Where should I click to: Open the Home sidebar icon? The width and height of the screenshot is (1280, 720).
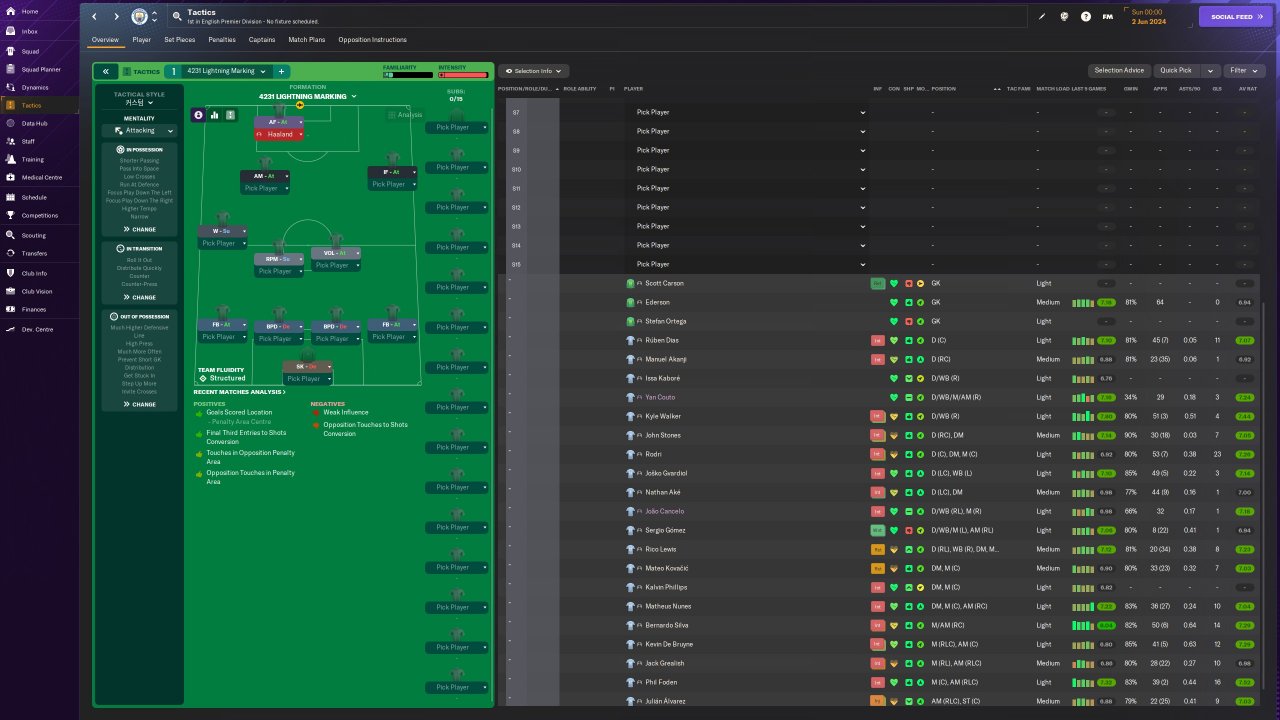[10, 12]
